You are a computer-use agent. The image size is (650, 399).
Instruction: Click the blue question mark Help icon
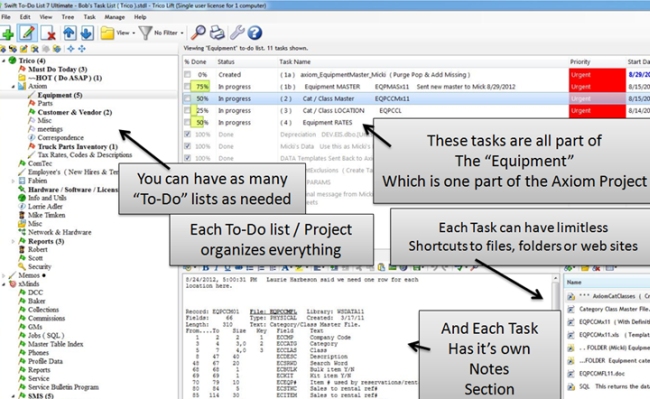255,33
